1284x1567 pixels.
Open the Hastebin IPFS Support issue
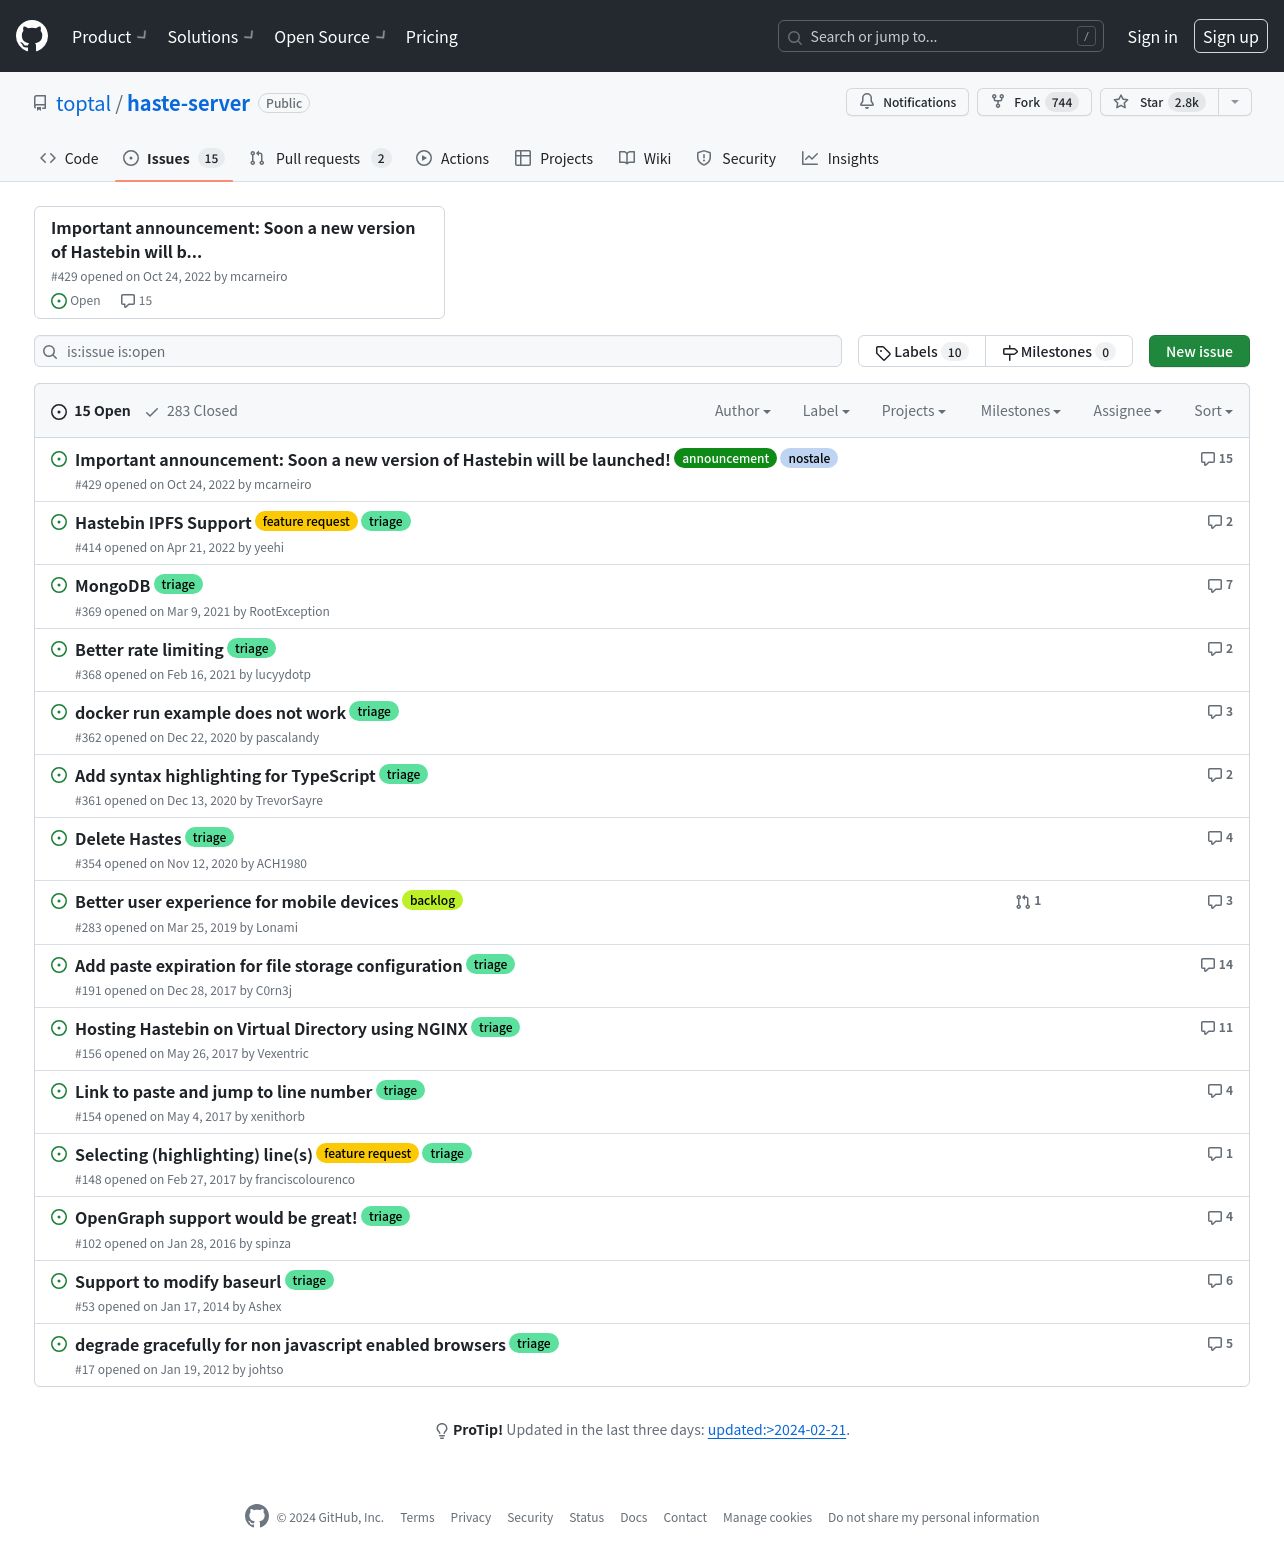click(x=163, y=523)
